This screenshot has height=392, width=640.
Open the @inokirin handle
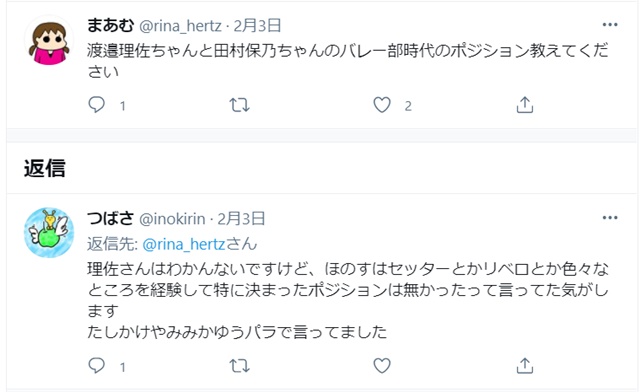tap(172, 219)
